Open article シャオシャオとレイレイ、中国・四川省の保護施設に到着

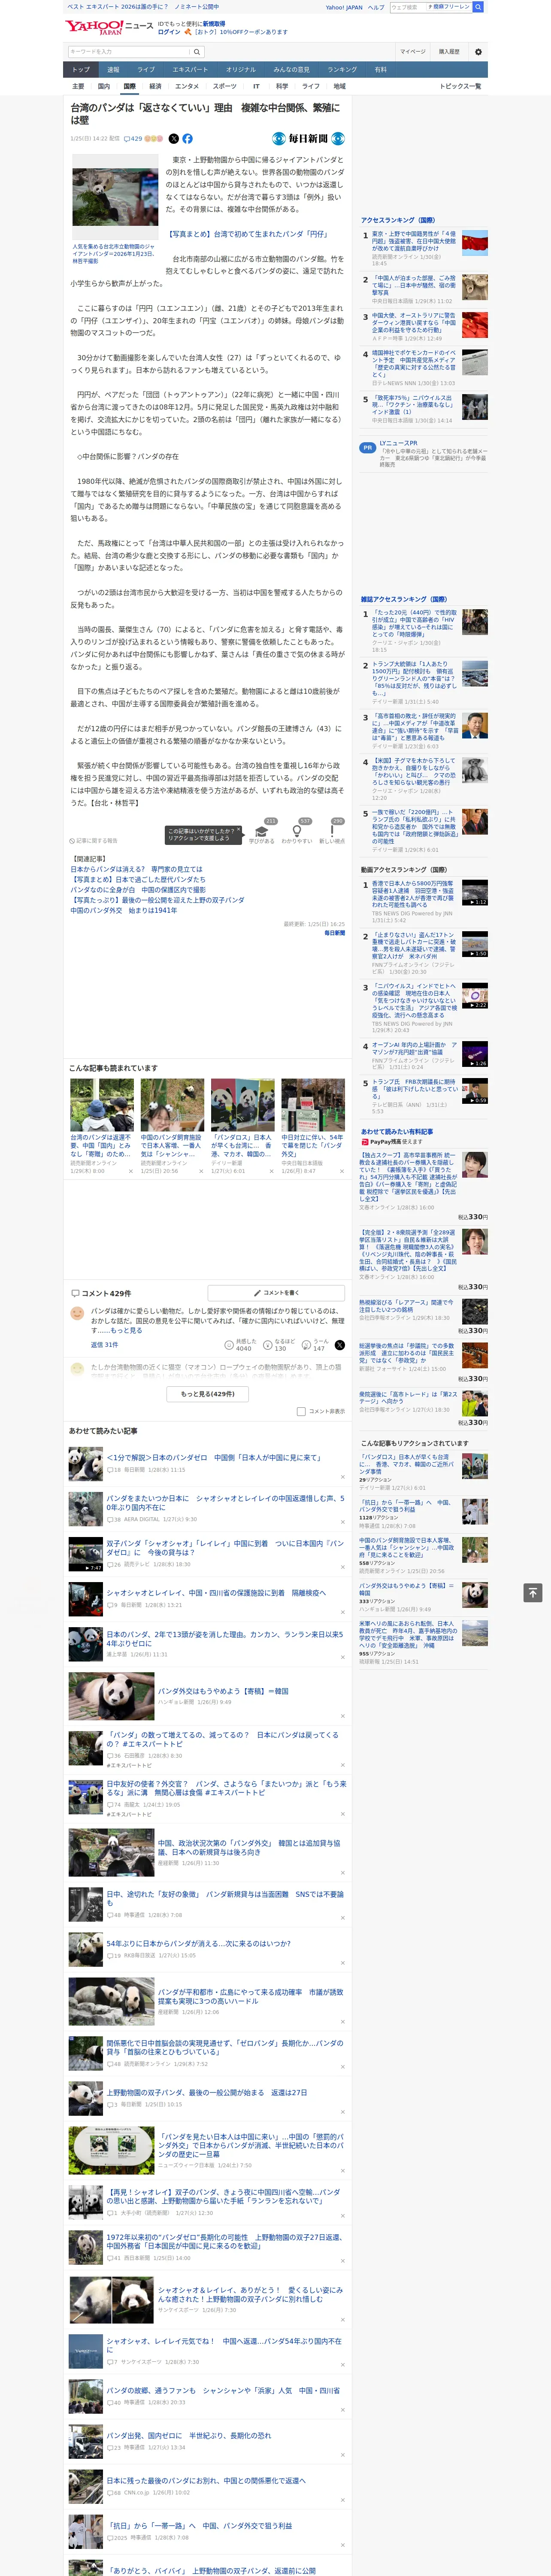pyautogui.click(x=216, y=1593)
